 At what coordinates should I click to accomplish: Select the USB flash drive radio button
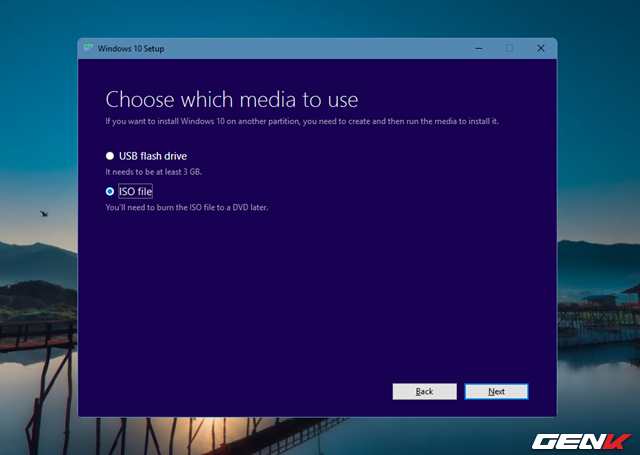coord(110,156)
